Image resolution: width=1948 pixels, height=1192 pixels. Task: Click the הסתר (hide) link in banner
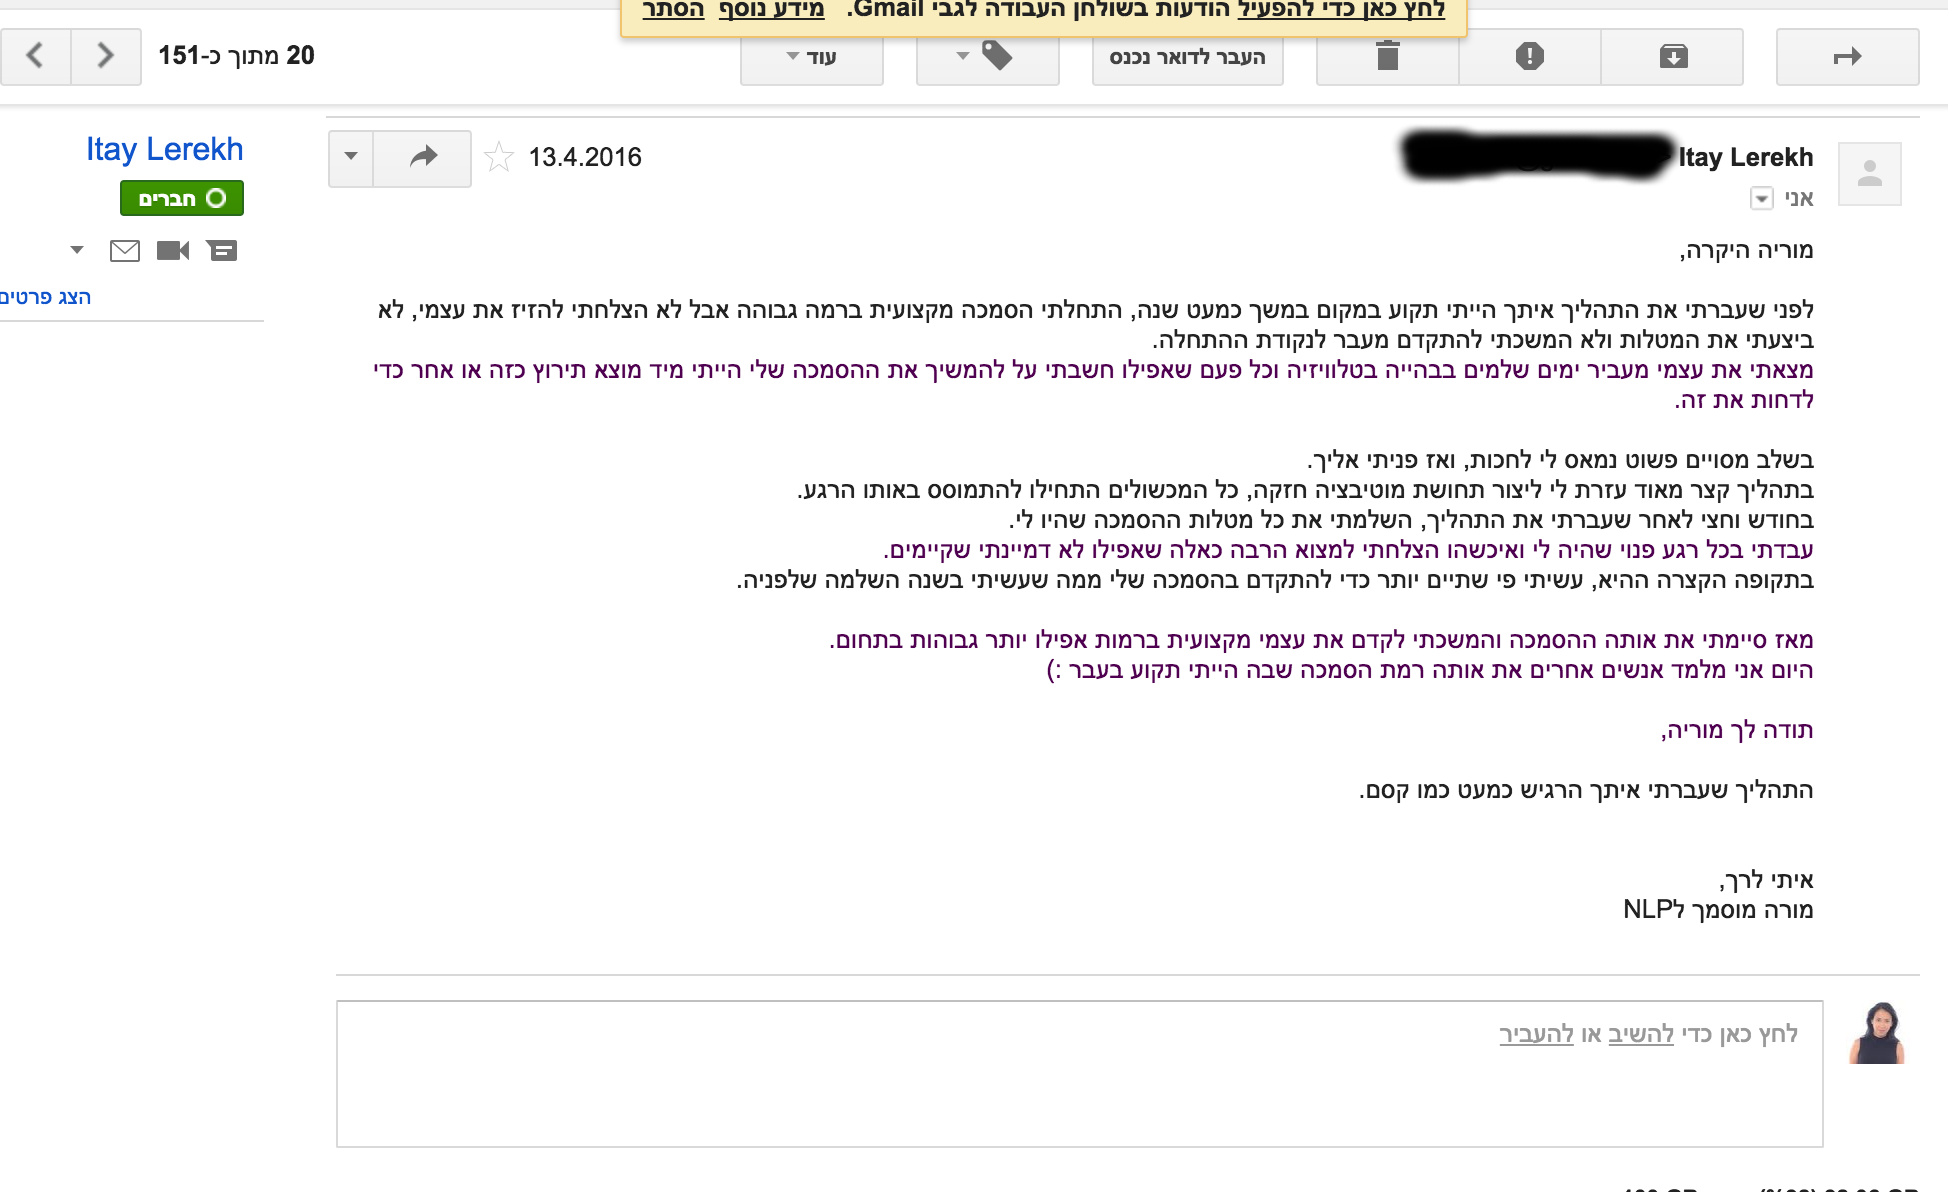[673, 10]
